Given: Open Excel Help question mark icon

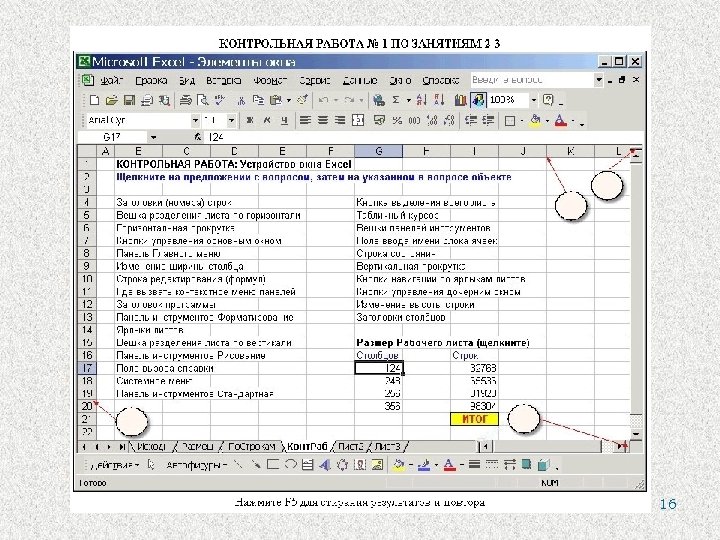Looking at the screenshot, I should (x=548, y=100).
